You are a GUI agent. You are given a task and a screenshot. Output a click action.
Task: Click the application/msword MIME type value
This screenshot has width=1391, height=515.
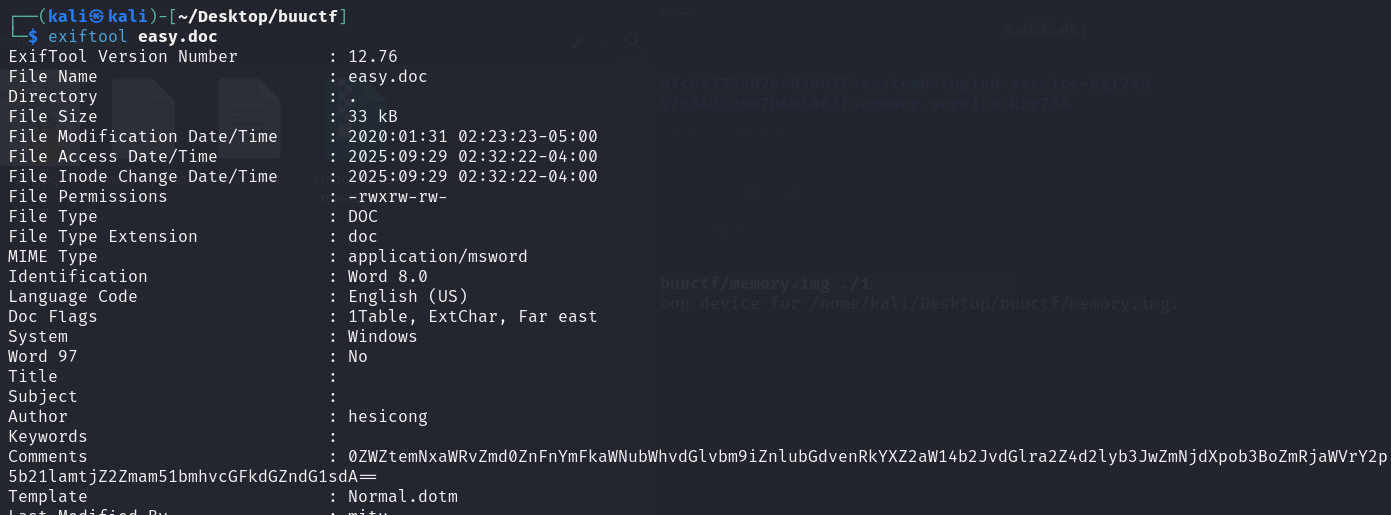(x=437, y=257)
